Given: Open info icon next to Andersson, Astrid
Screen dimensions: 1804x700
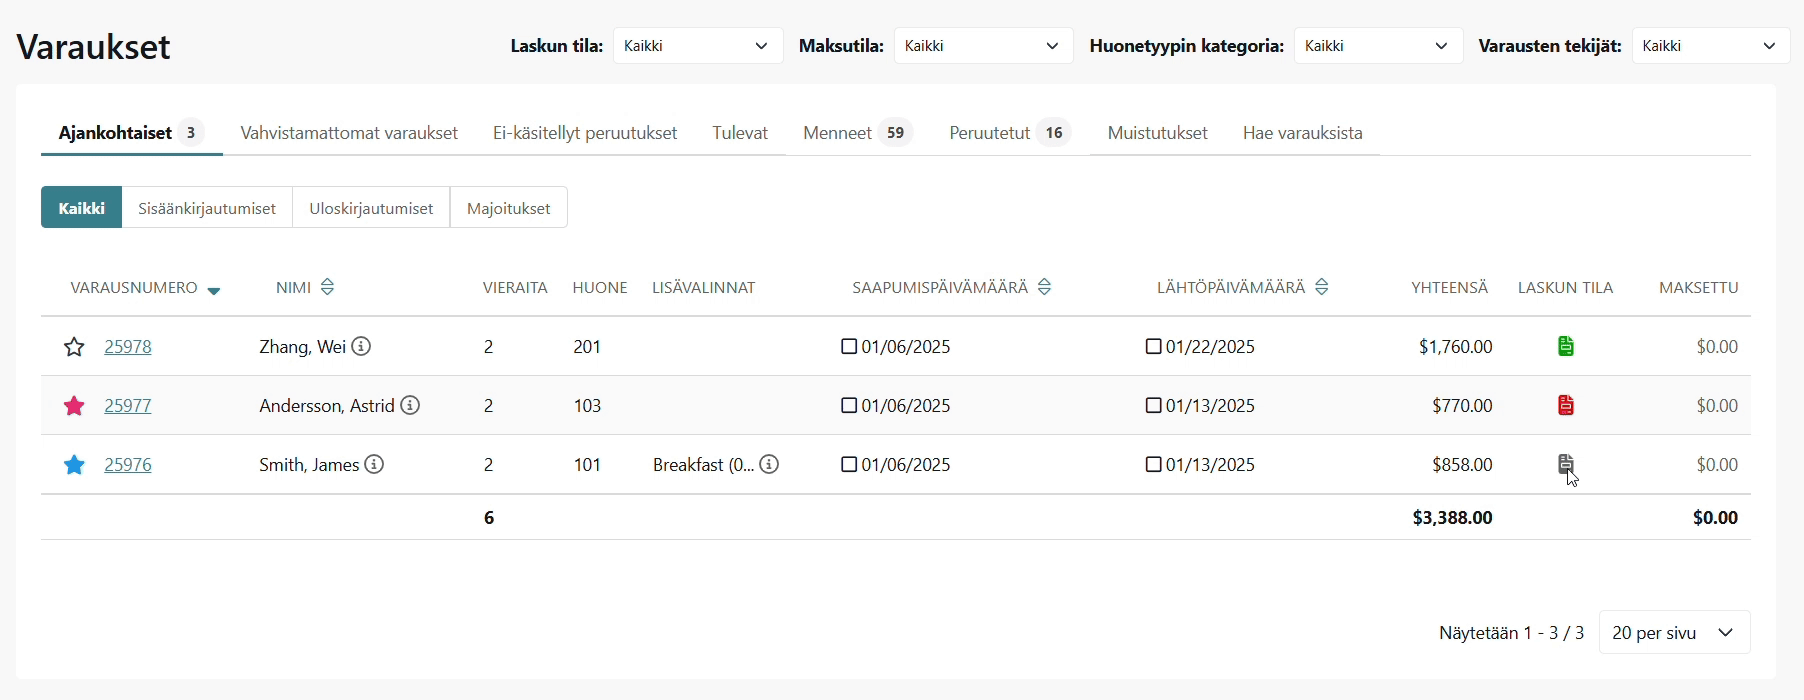Looking at the screenshot, I should [x=410, y=405].
